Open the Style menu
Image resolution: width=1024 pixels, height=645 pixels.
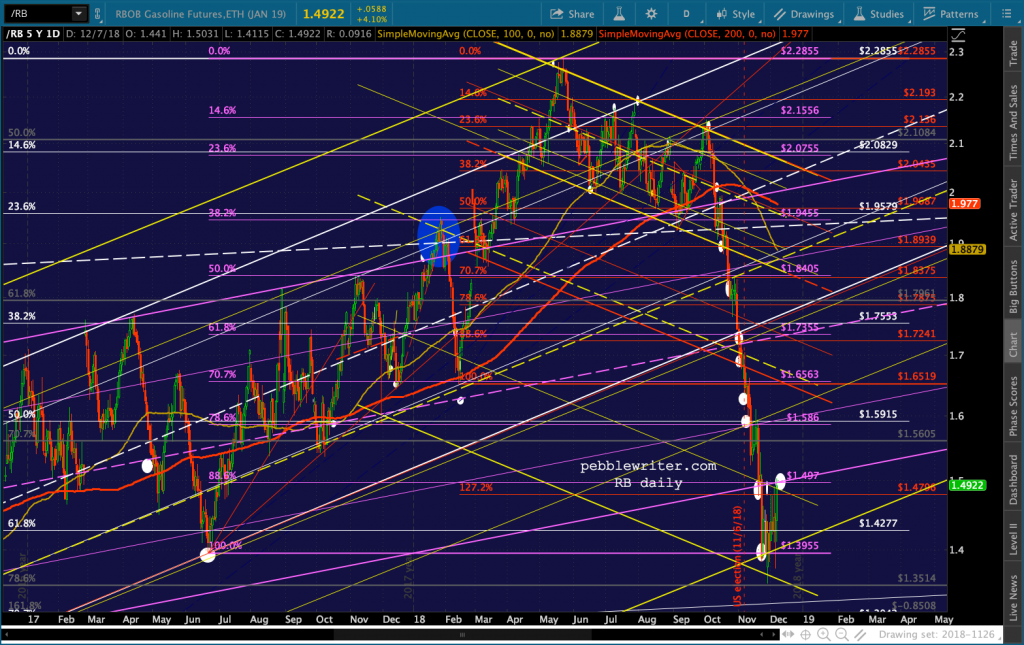pos(736,14)
